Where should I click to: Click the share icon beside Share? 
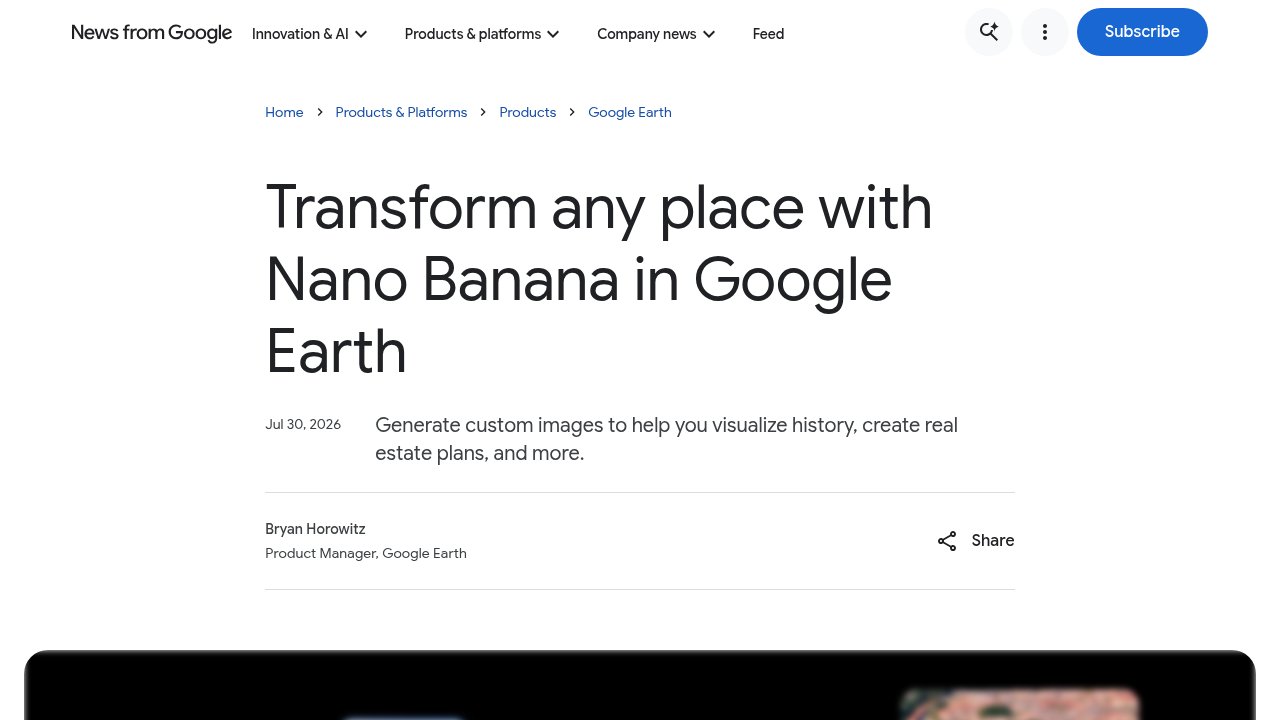click(947, 541)
